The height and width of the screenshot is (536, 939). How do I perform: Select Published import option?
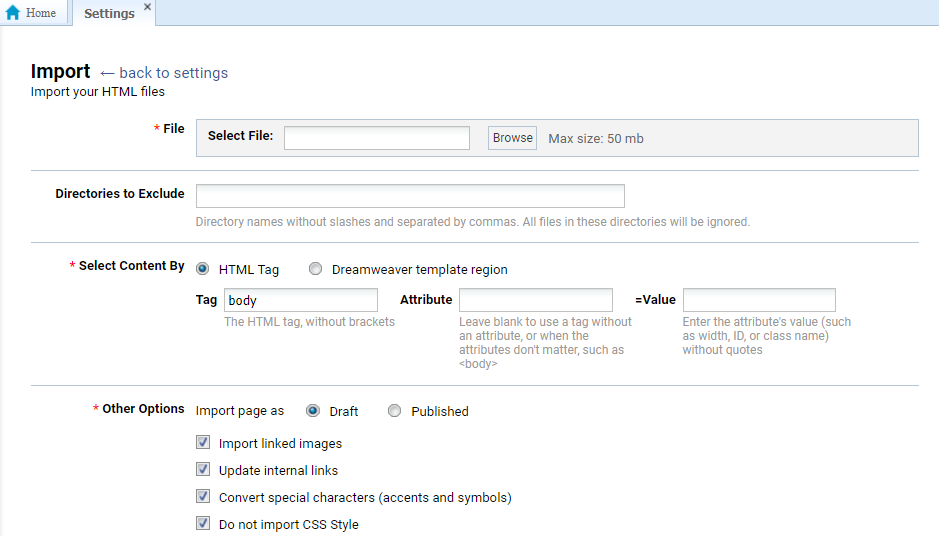pyautogui.click(x=395, y=411)
